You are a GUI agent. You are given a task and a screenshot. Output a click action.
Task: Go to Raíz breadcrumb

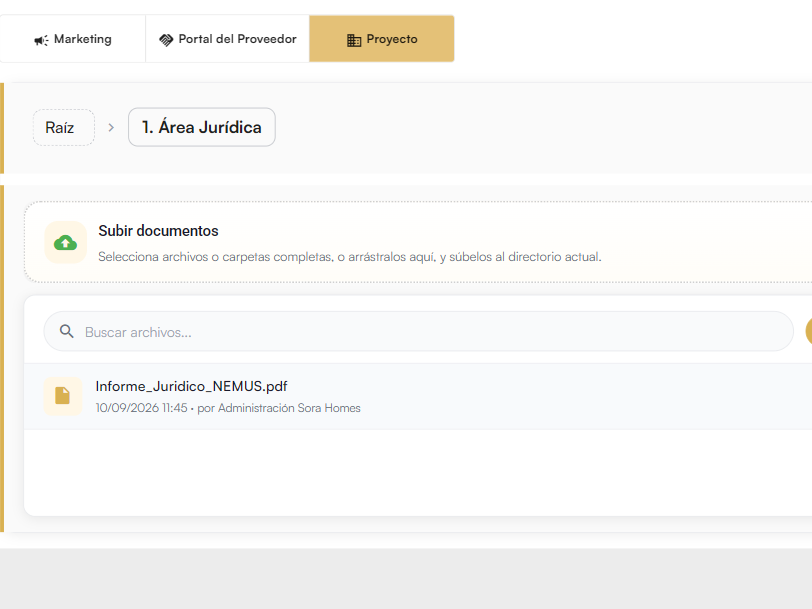[x=64, y=127]
